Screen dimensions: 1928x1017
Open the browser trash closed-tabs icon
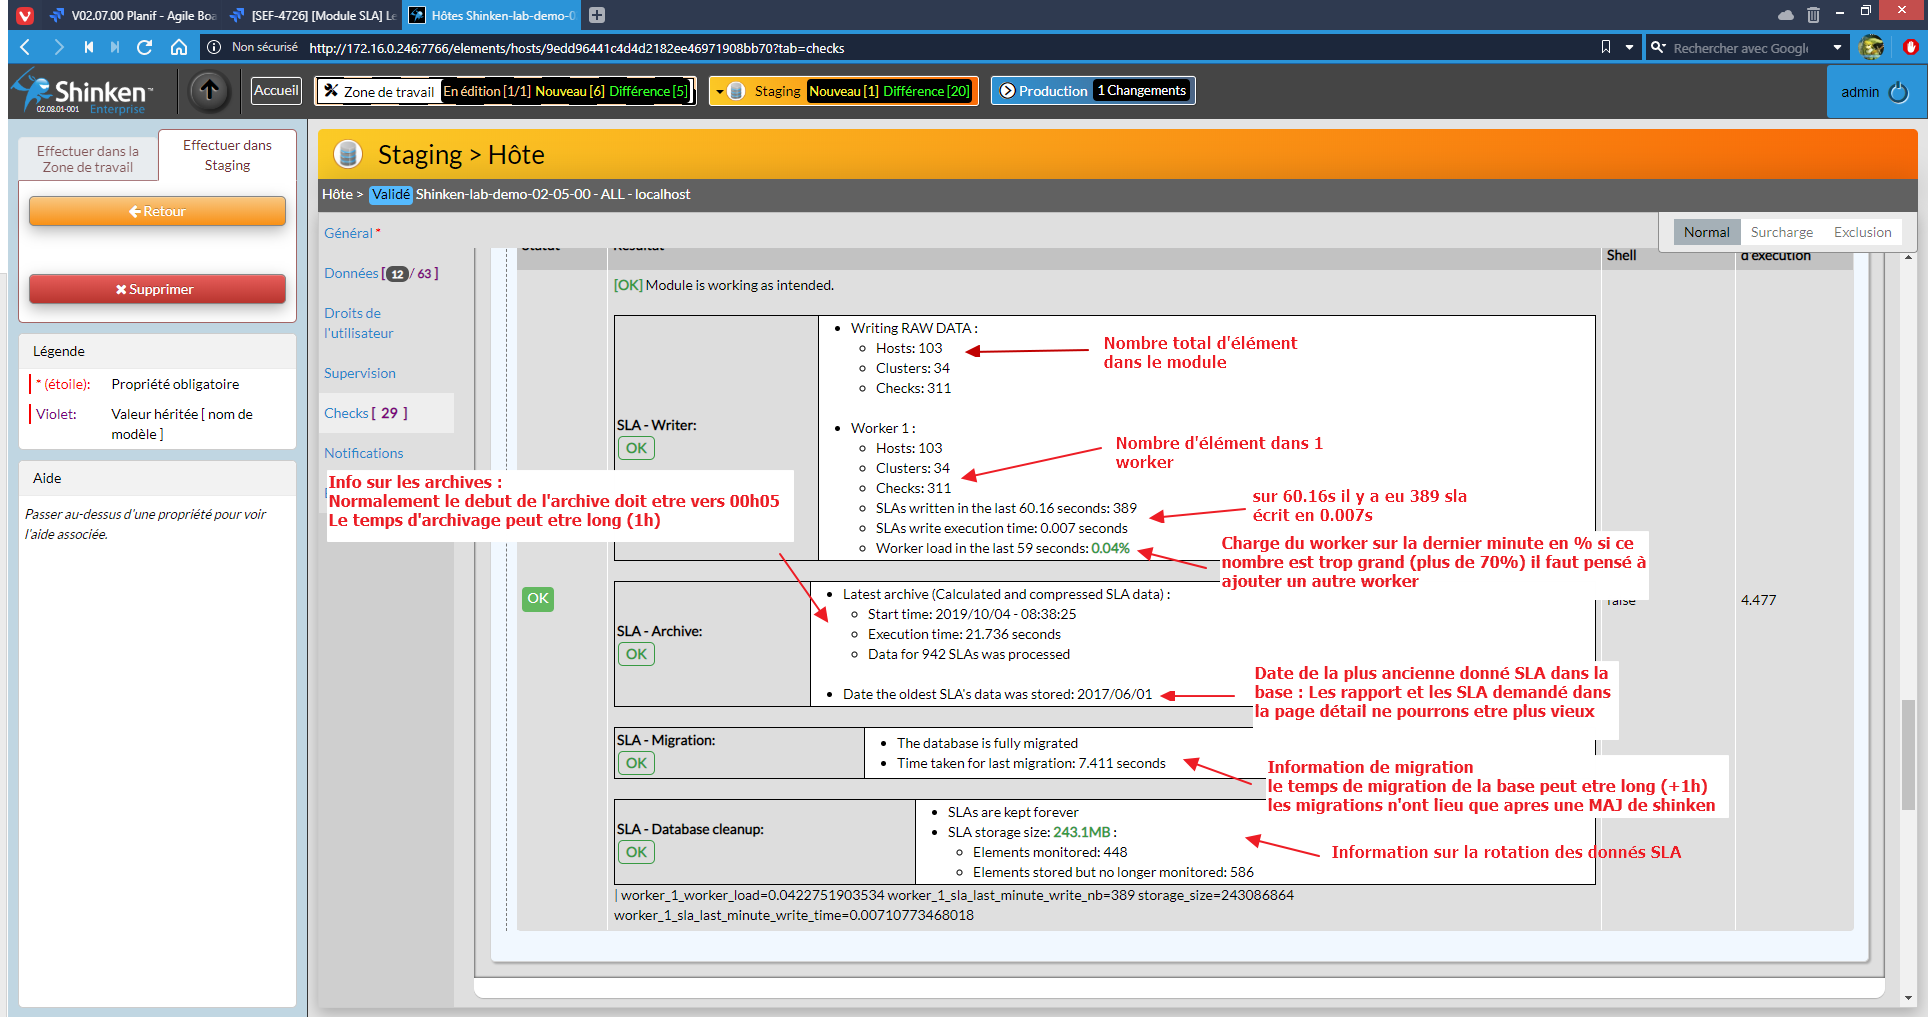pos(1813,15)
